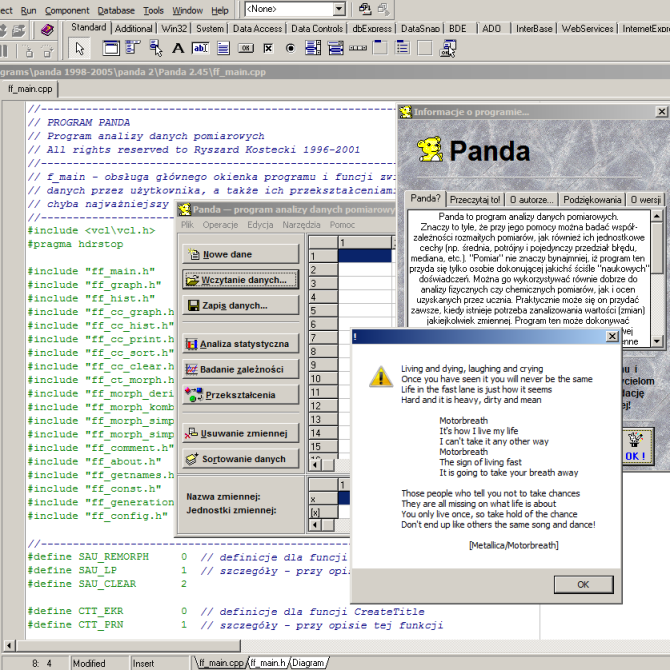Click the MainMenu component icon
This screenshot has height=670, width=670.
click(x=134, y=47)
